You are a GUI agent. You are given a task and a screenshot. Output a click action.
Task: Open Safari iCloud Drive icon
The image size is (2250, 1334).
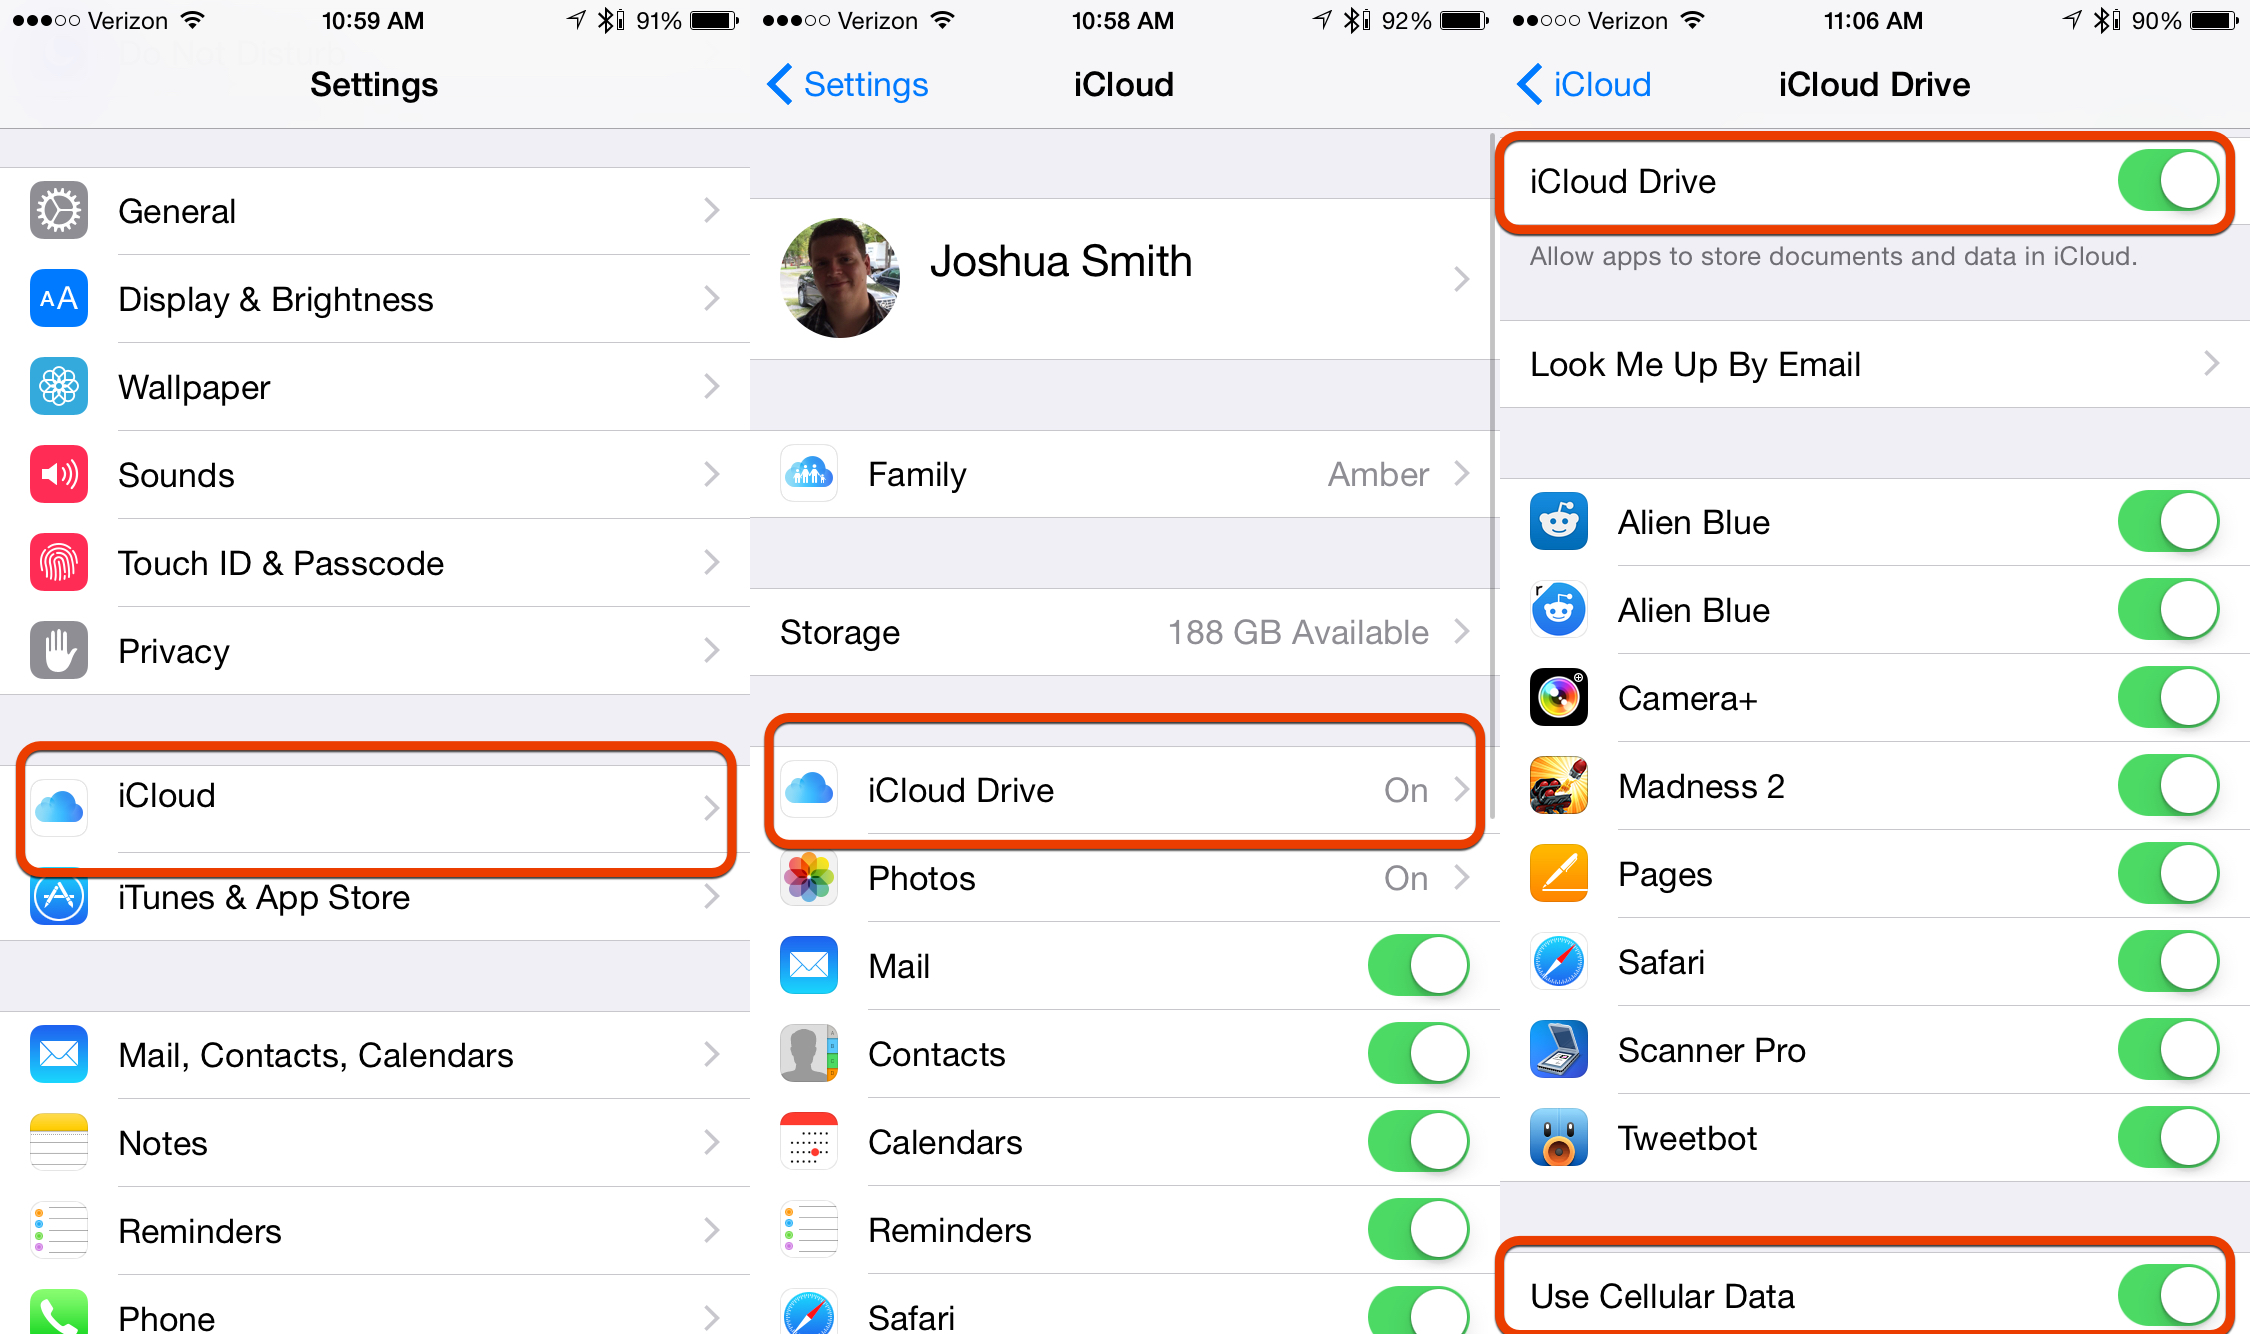pyautogui.click(x=1548, y=966)
